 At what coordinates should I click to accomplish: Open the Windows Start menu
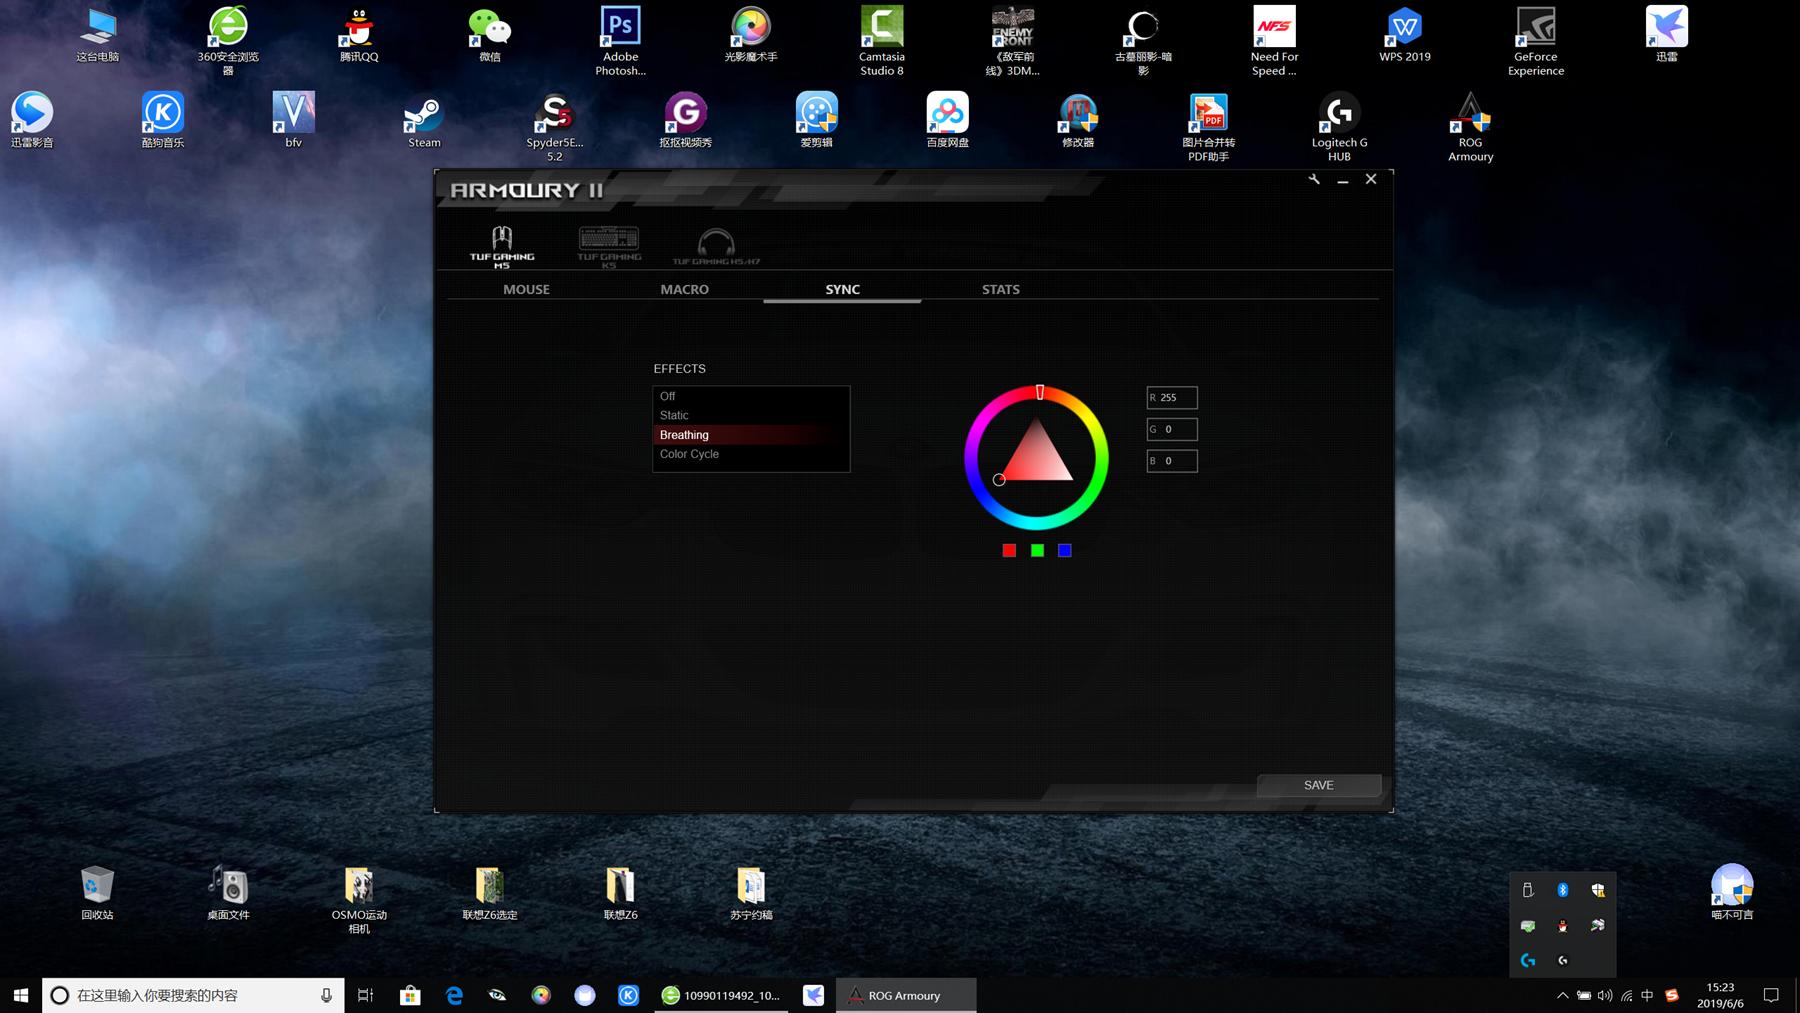[21, 995]
